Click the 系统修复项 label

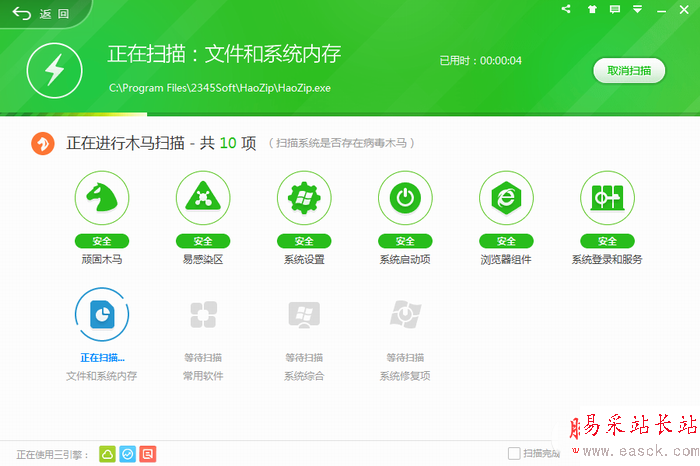click(405, 376)
